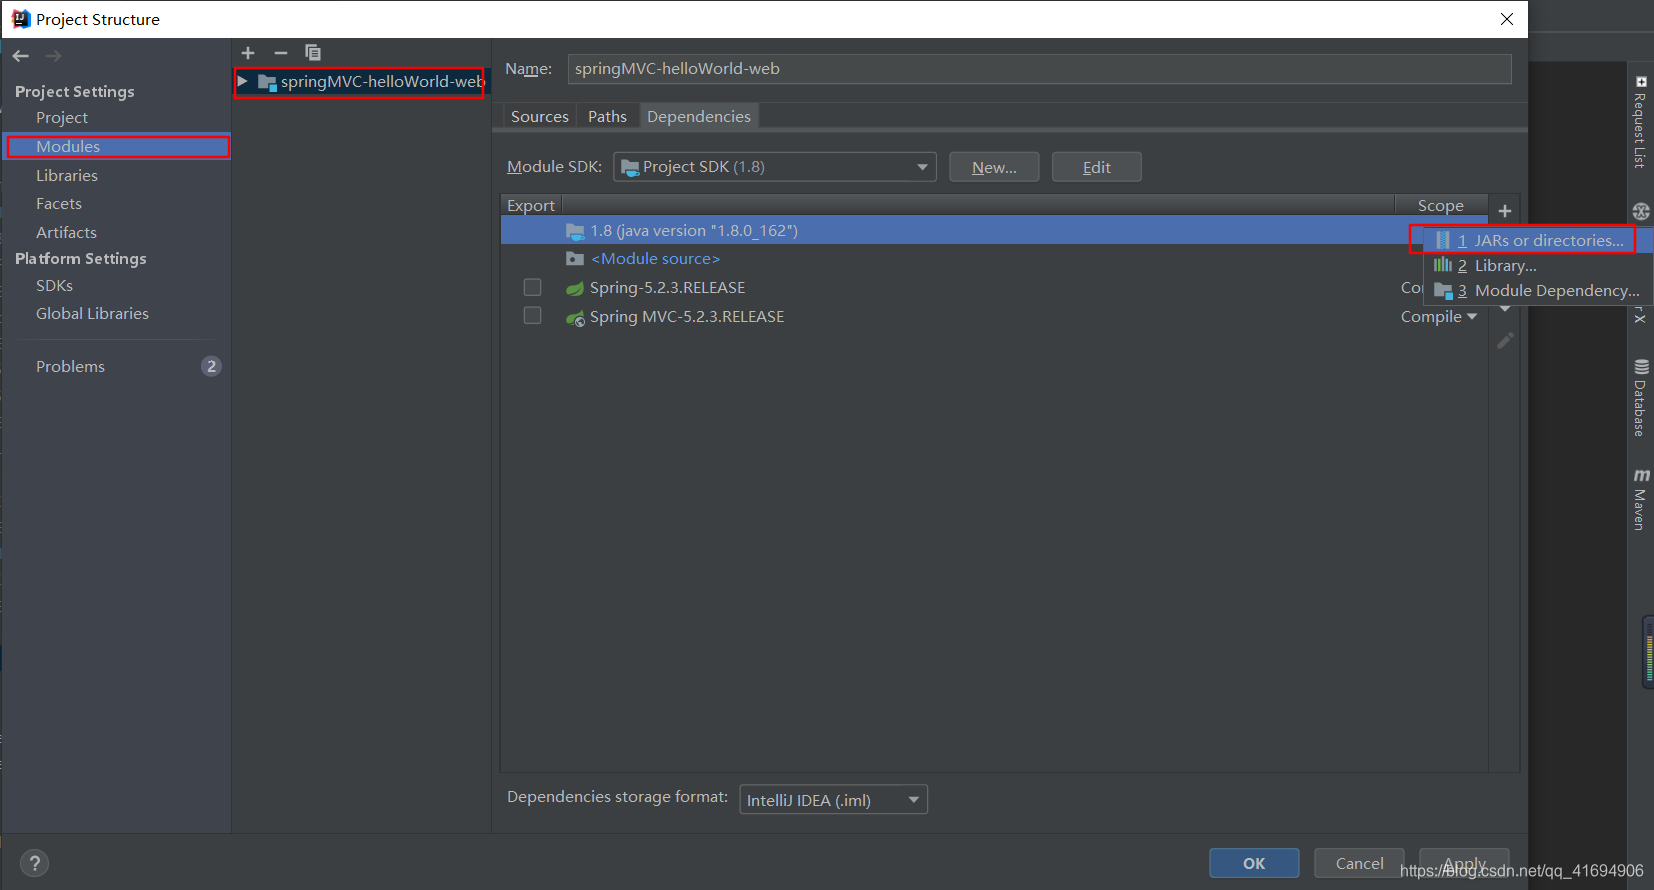Click the Module source folder icon

pos(575,259)
